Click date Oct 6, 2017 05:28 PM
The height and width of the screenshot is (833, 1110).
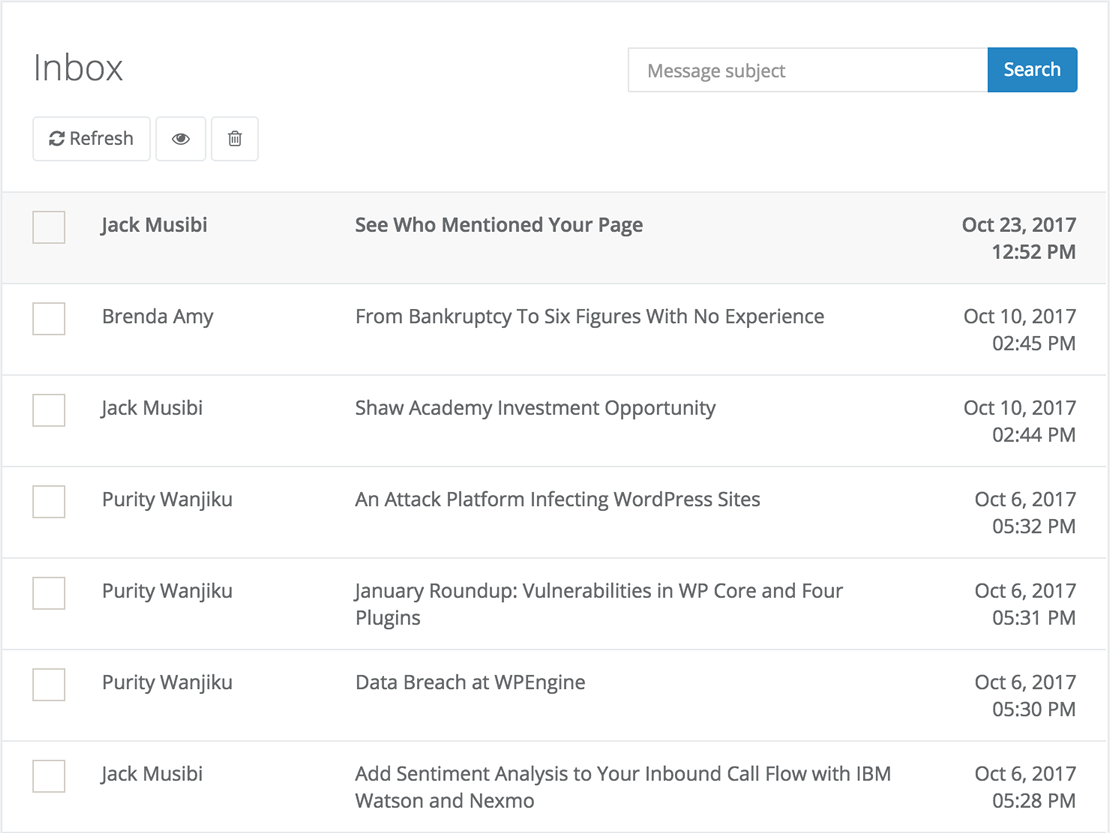click(x=1025, y=787)
